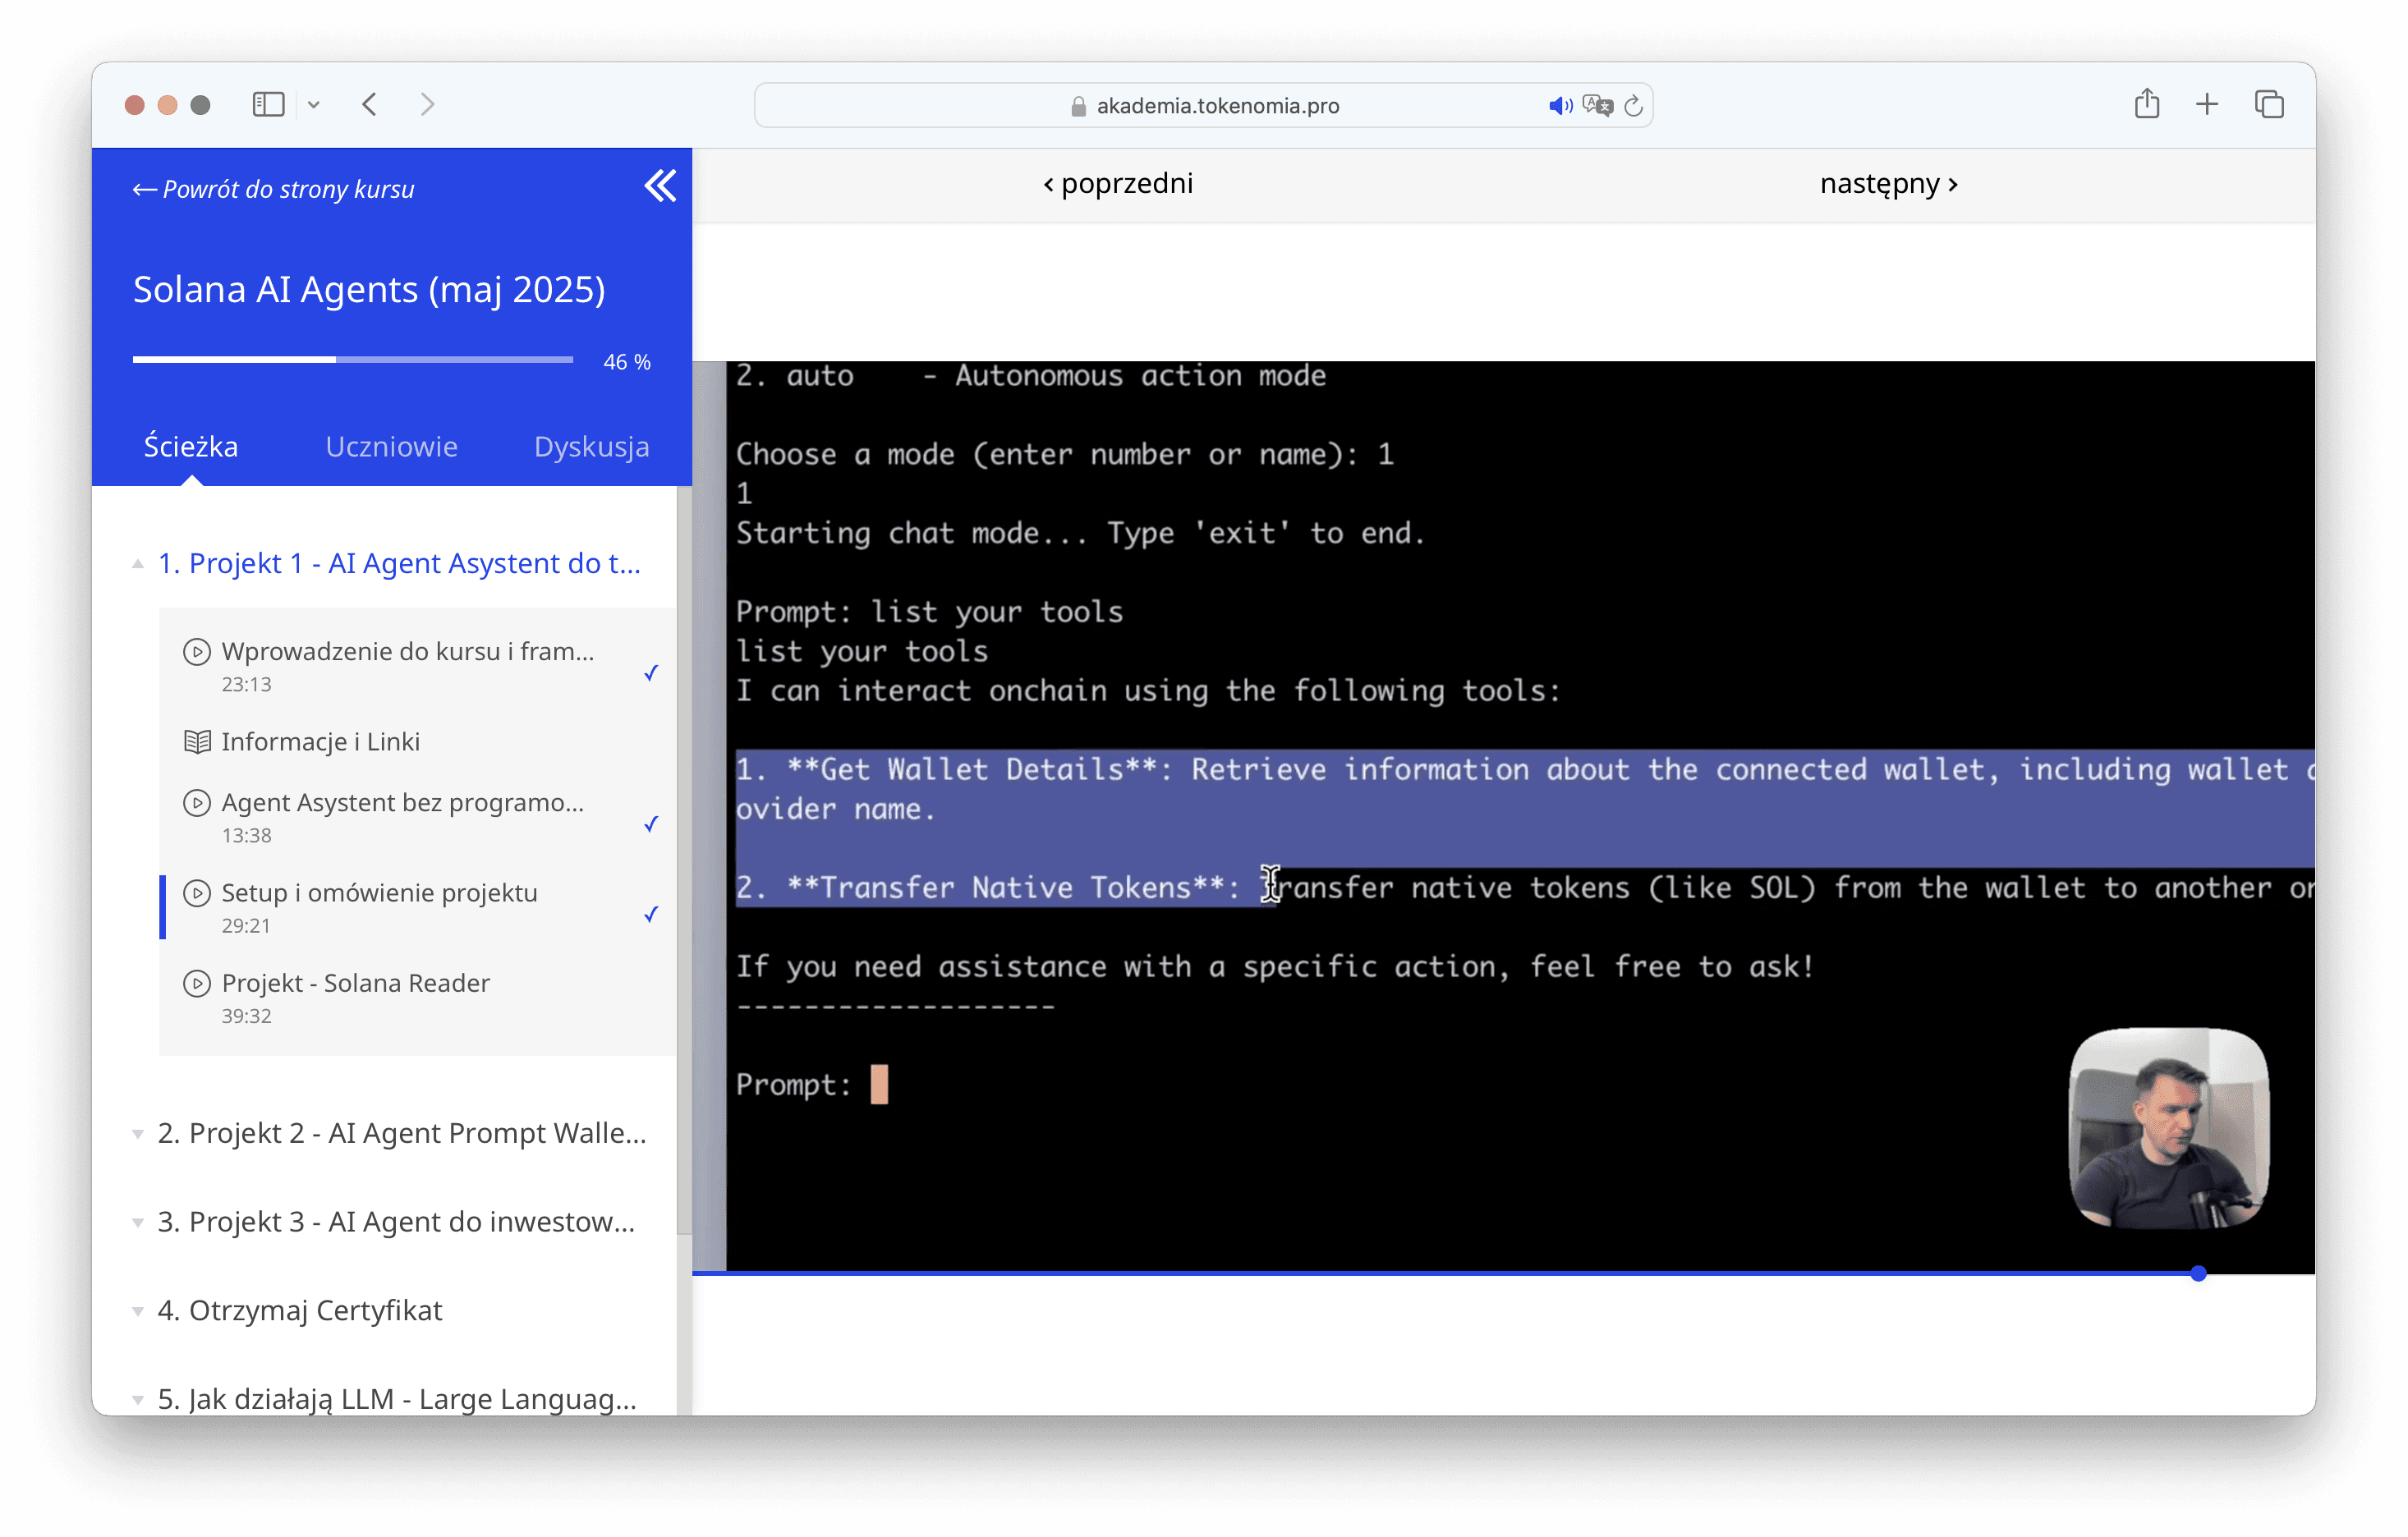This screenshot has height=1537, width=2408.
Task: Open a new tab with the plus icon
Action: click(2207, 104)
